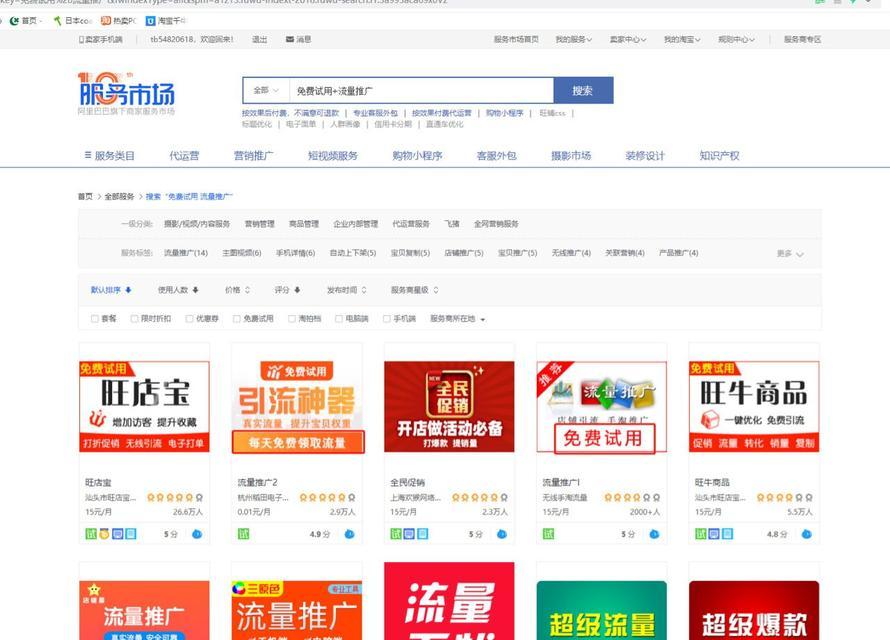The height and width of the screenshot is (640, 890).
Task: Click the green 试 badge under 旺店宝
Action: (x=91, y=534)
